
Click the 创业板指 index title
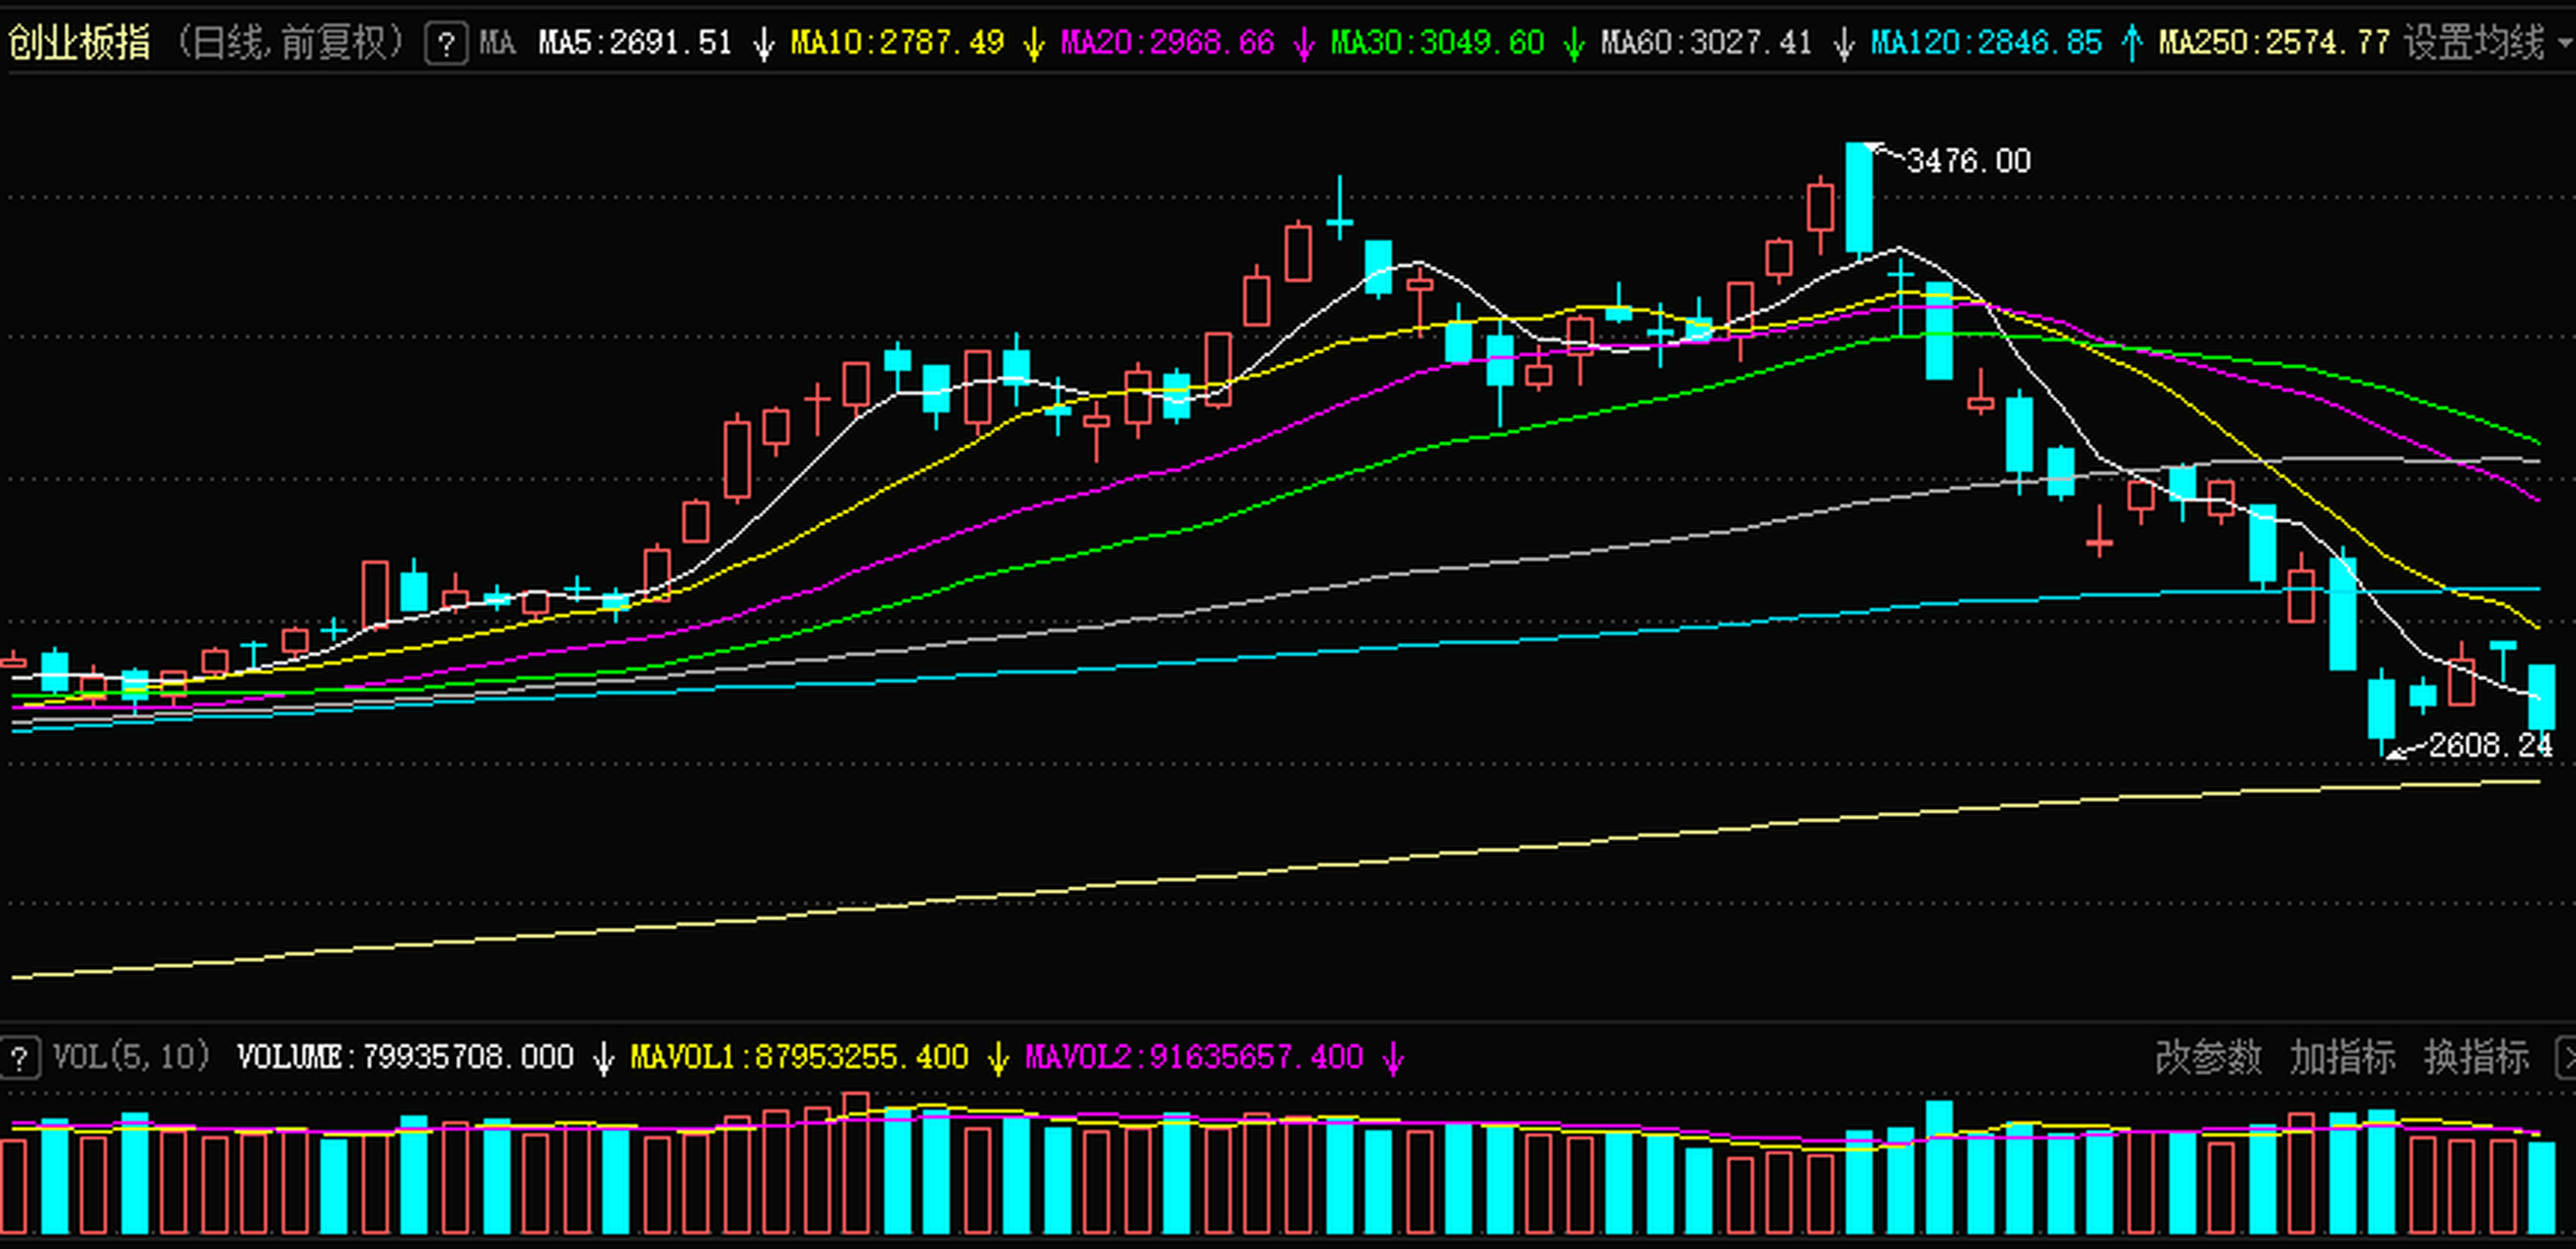point(80,44)
